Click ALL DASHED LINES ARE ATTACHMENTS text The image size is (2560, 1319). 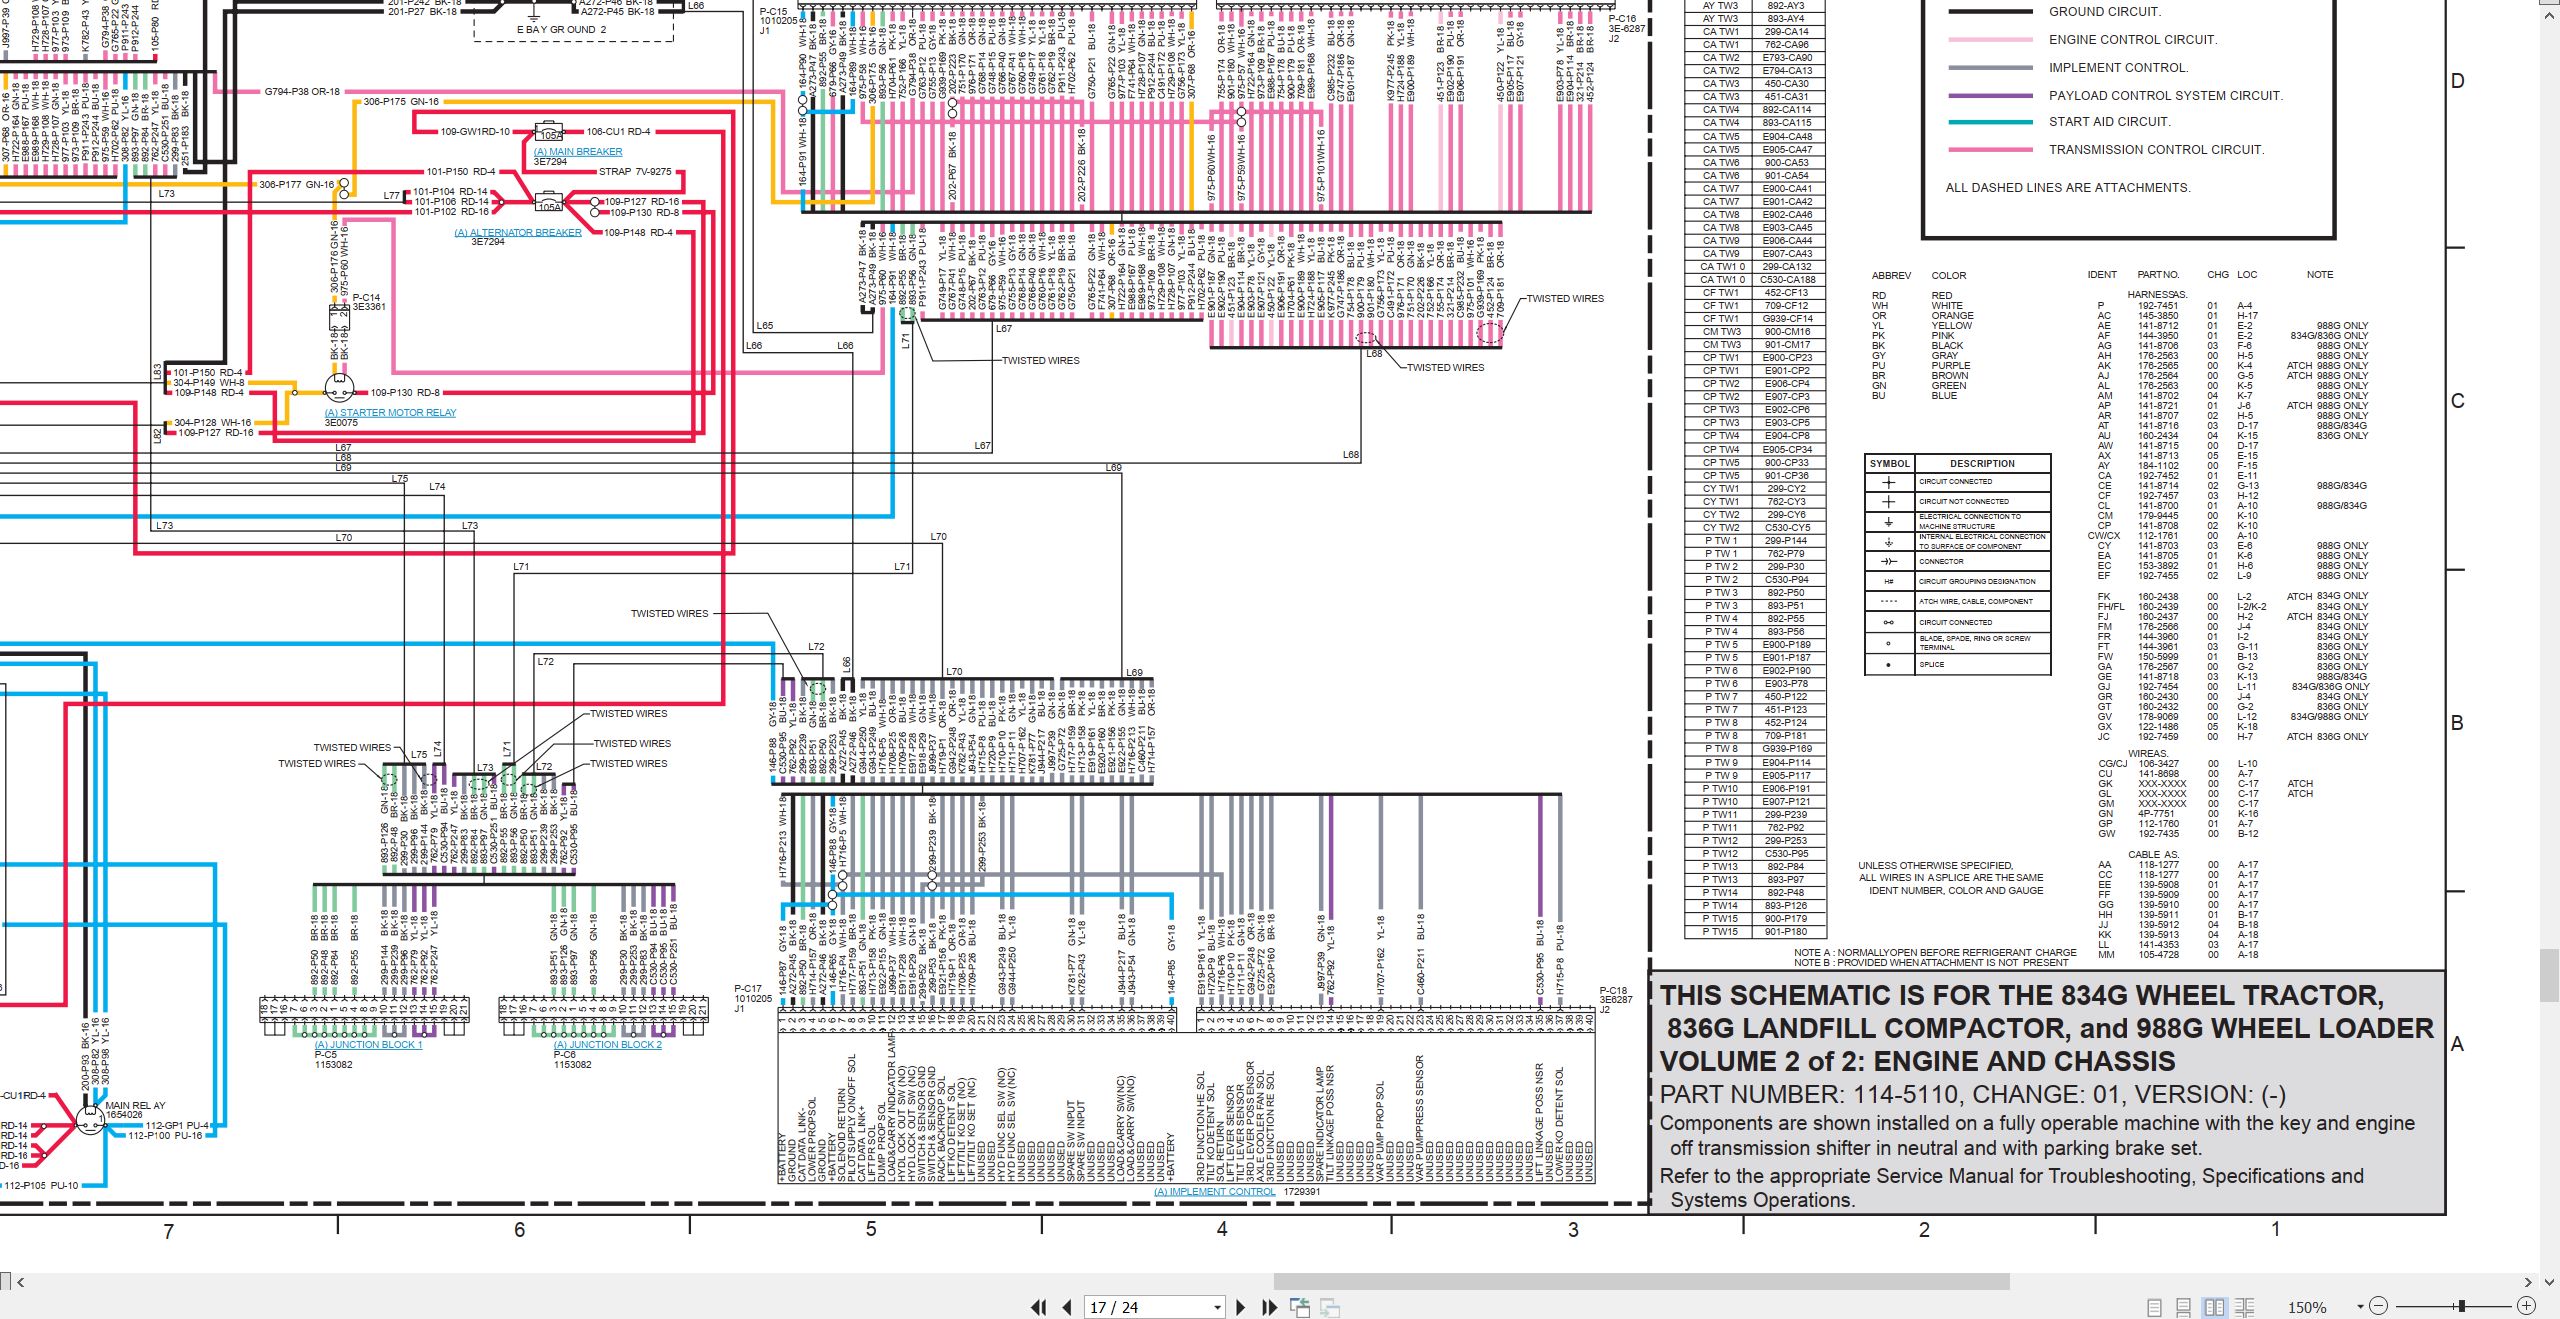[x=2067, y=188]
